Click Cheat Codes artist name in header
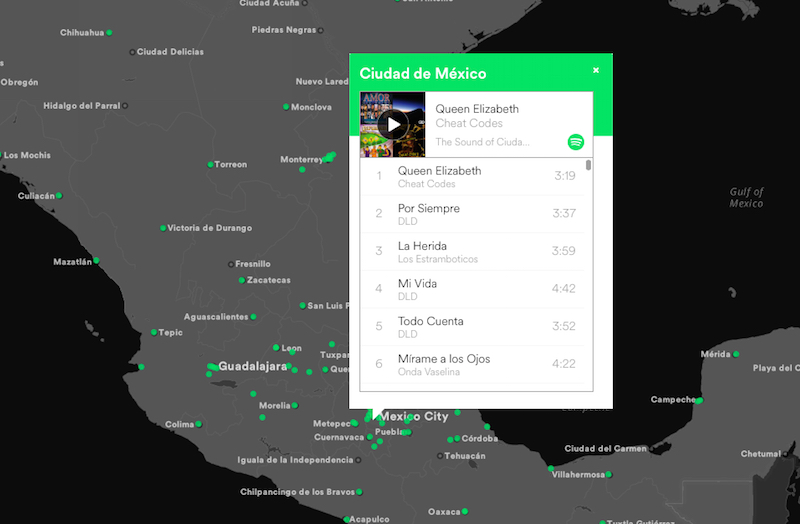The width and height of the screenshot is (800, 524). coord(469,124)
